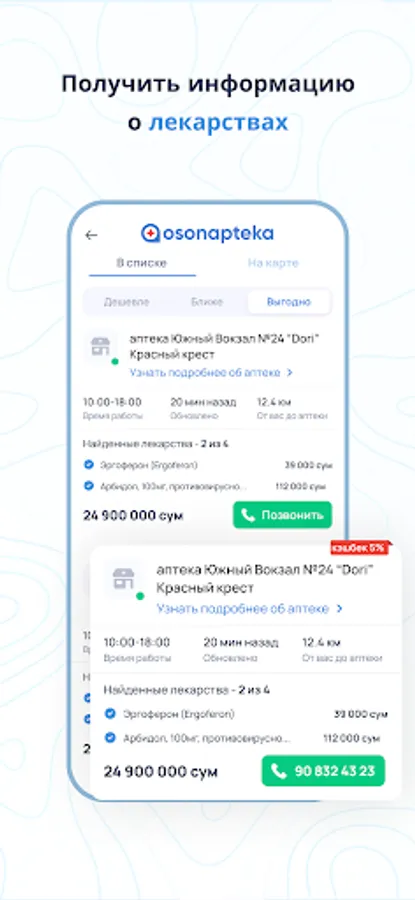Tap the back arrow icon
The width and height of the screenshot is (415, 900).
tap(91, 235)
